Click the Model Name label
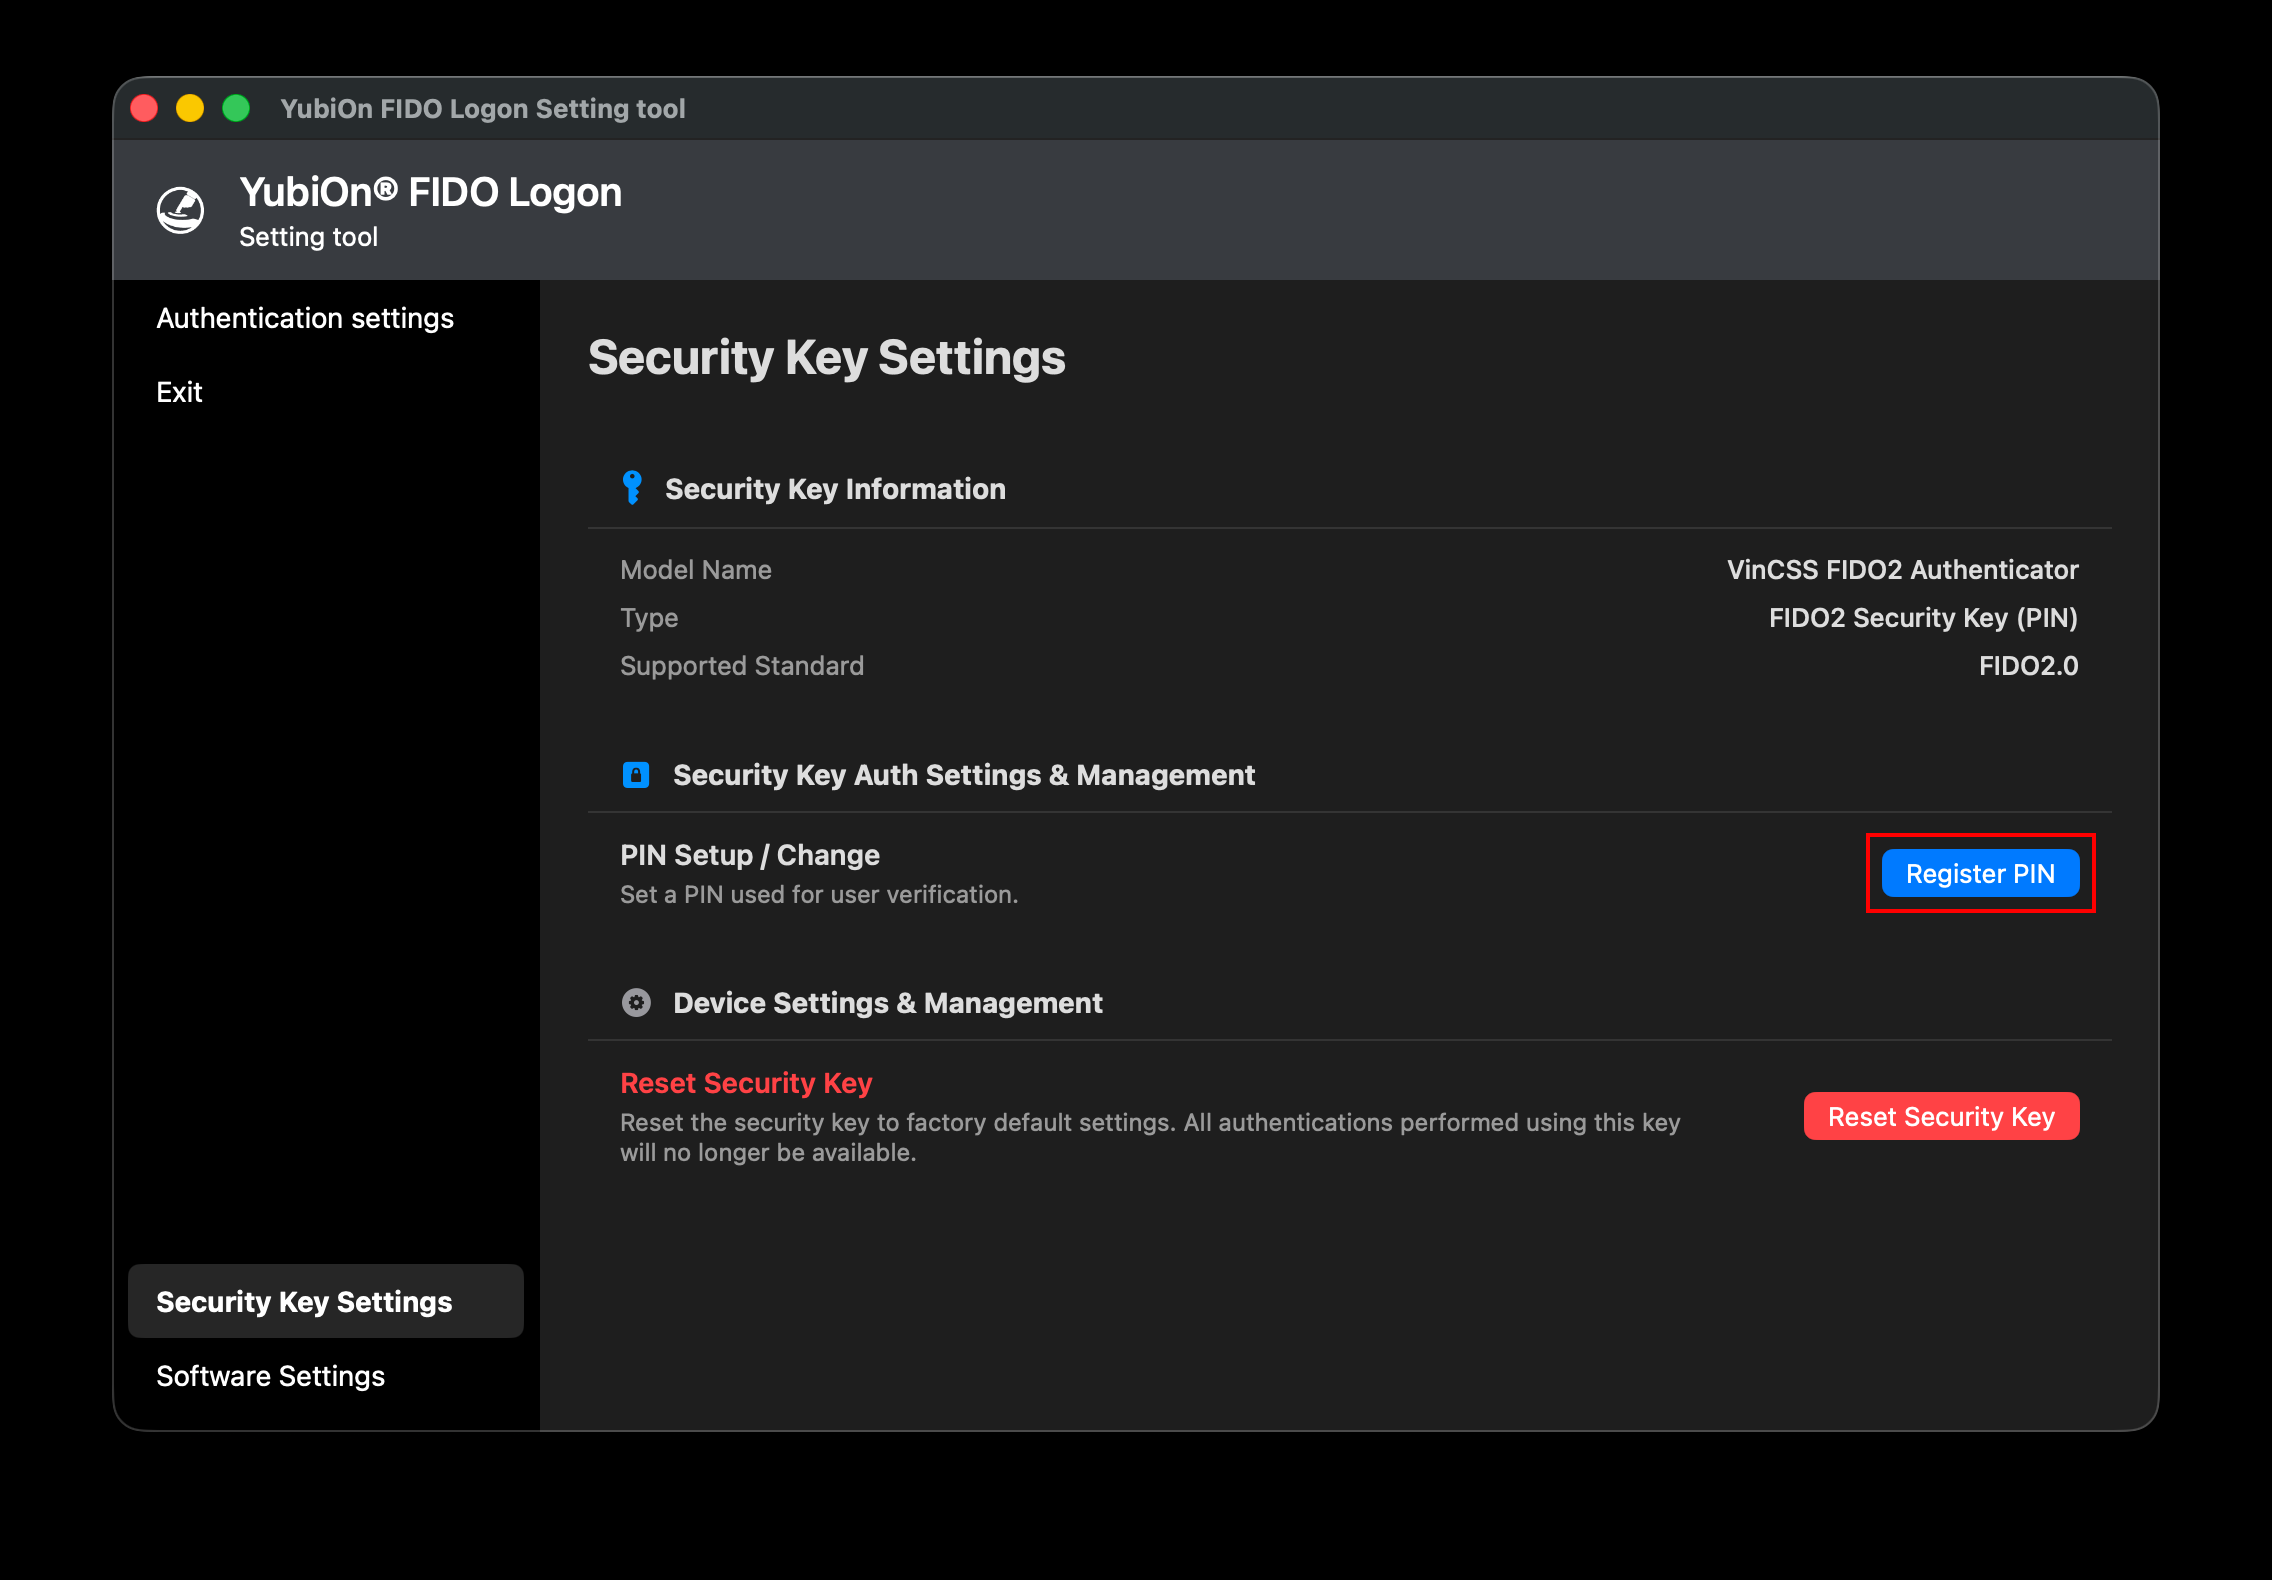This screenshot has height=1580, width=2272. pos(696,570)
